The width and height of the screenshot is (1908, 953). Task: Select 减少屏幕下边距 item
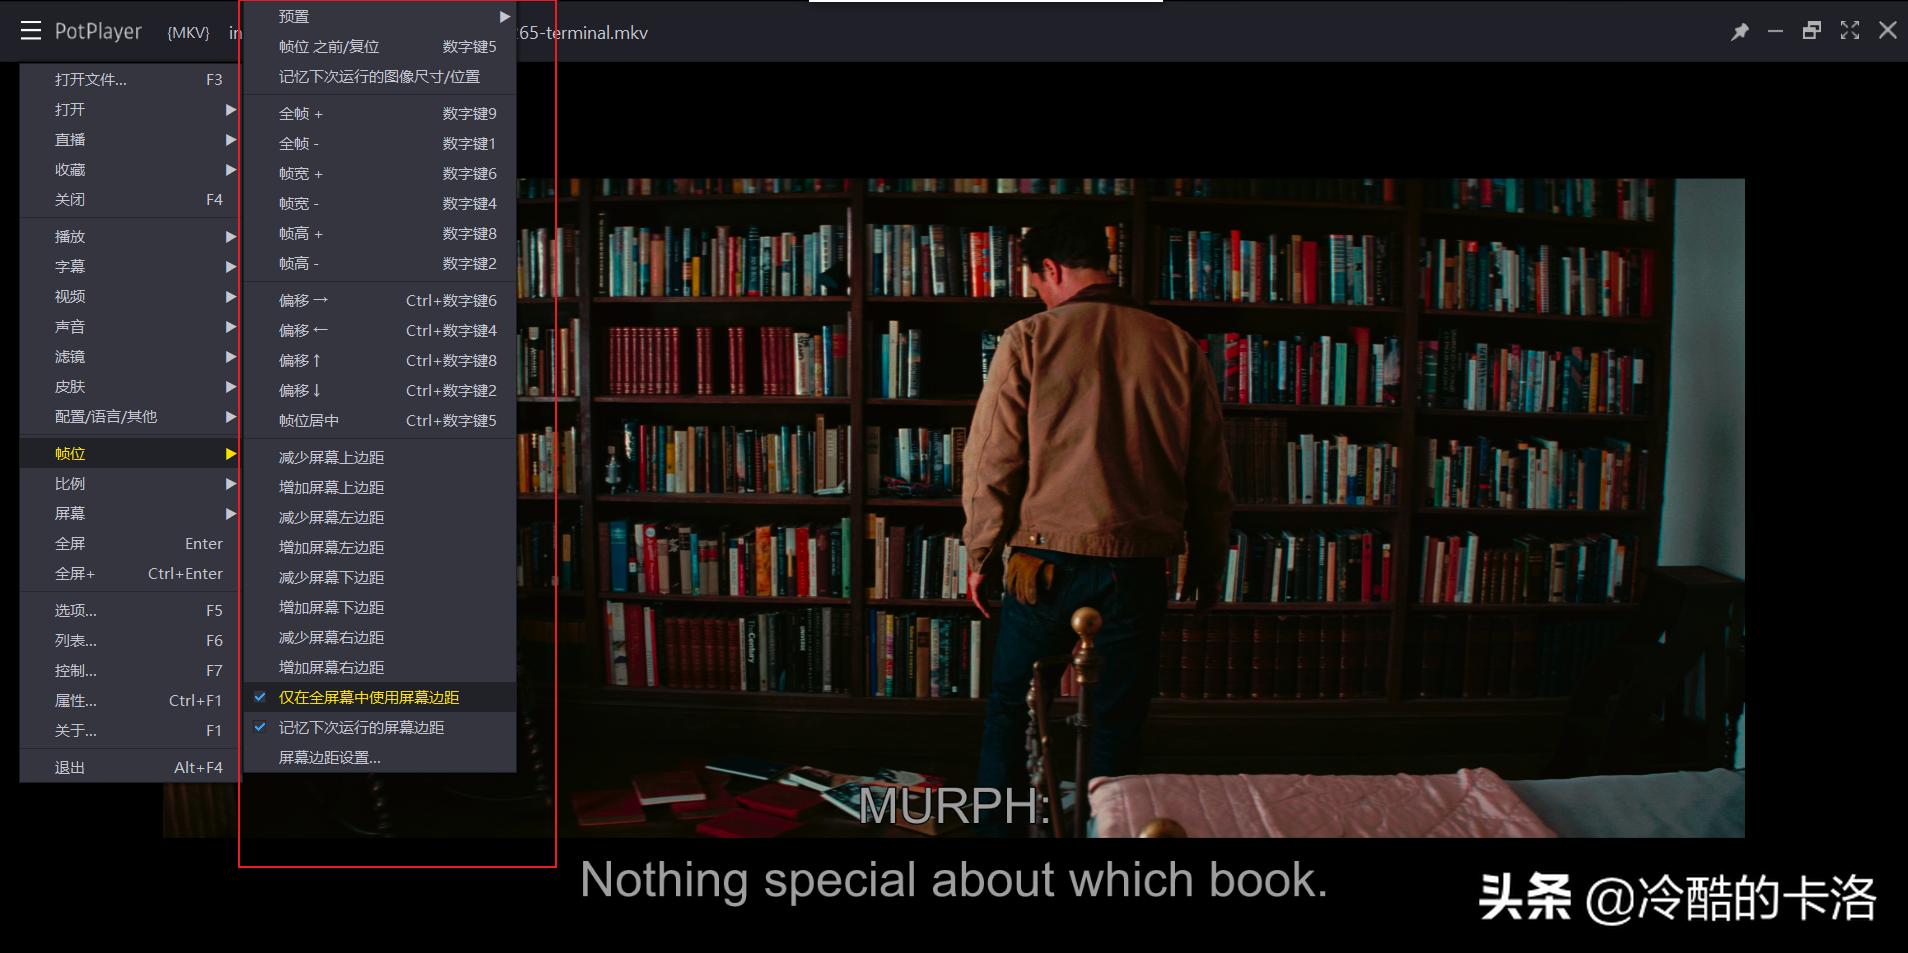380,577
